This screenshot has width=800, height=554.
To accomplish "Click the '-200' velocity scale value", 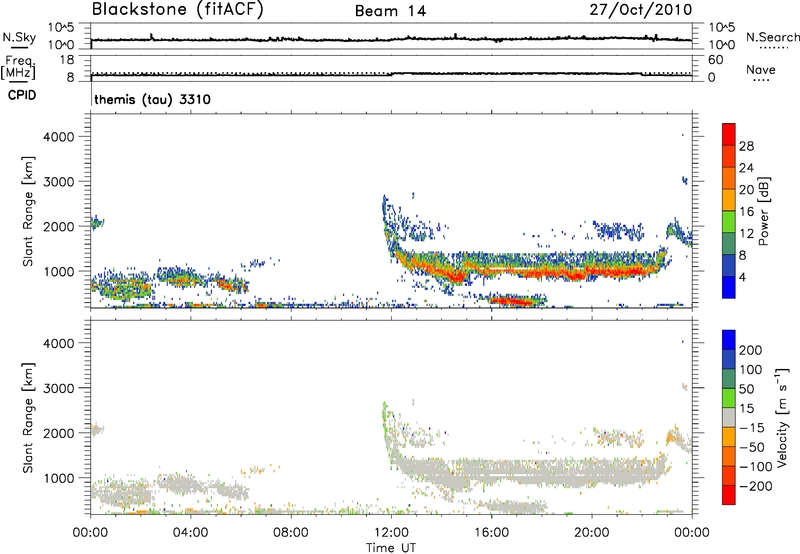I will pyautogui.click(x=756, y=486).
